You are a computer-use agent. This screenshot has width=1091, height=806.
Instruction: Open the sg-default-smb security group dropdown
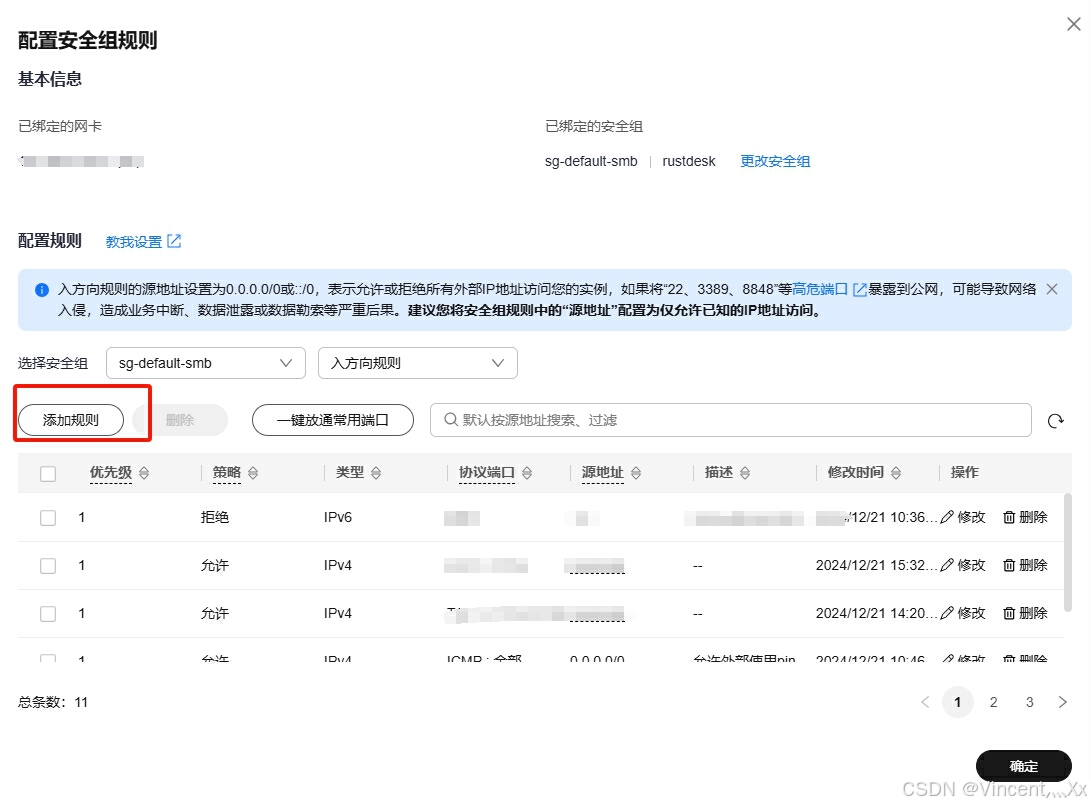click(x=205, y=363)
